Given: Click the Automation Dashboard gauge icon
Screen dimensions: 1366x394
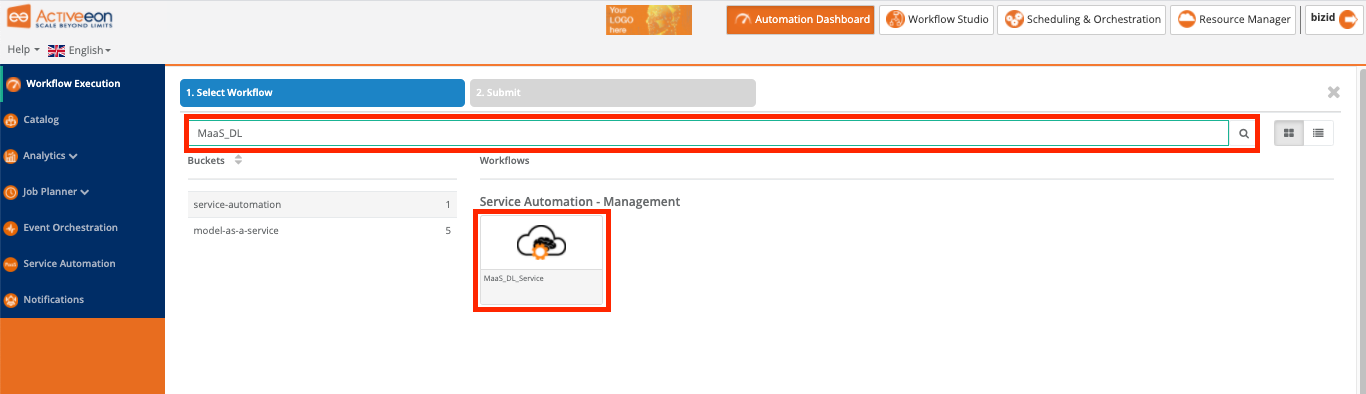Looking at the screenshot, I should 742,19.
